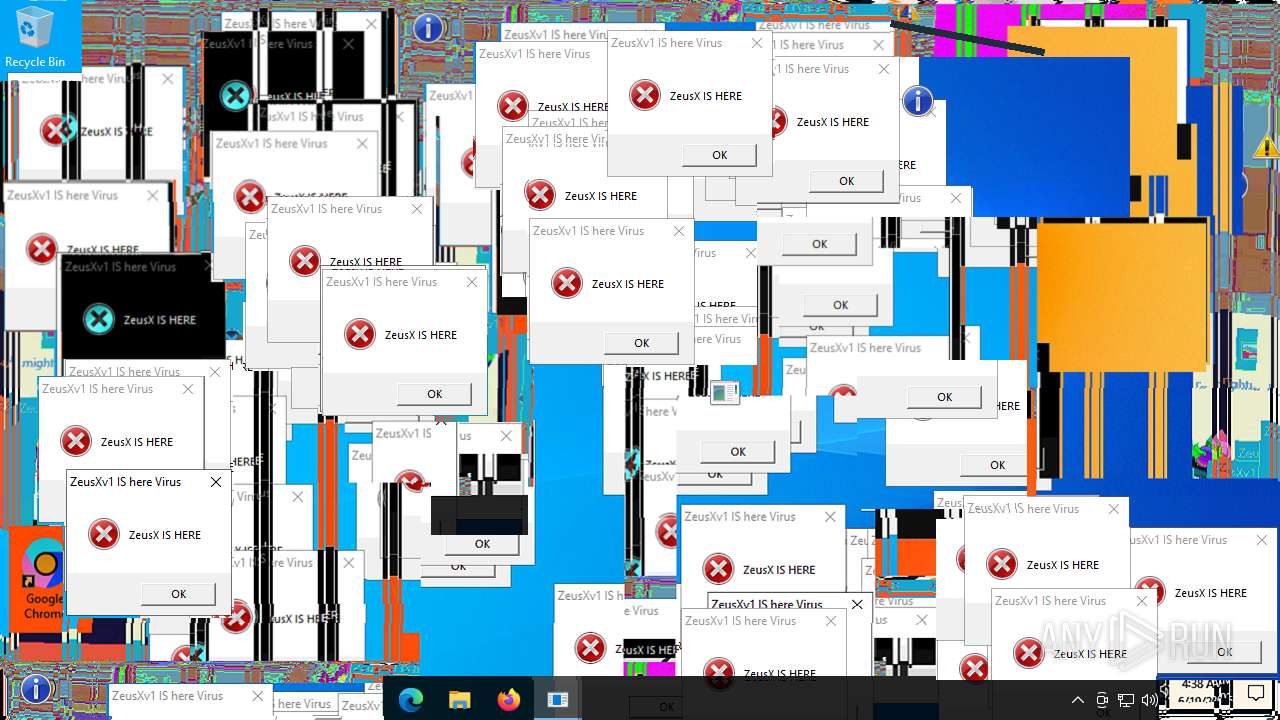Open the volume control tray icon
The image size is (1280, 720).
pyautogui.click(x=1150, y=700)
